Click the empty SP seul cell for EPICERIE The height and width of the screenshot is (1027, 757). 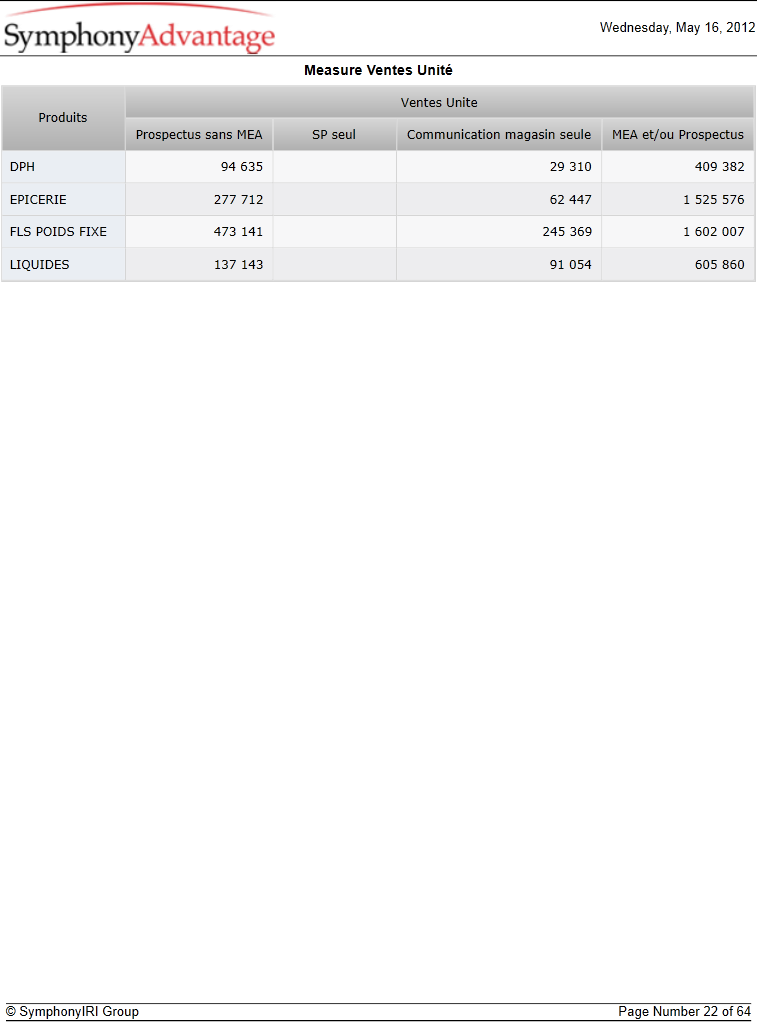(334, 200)
